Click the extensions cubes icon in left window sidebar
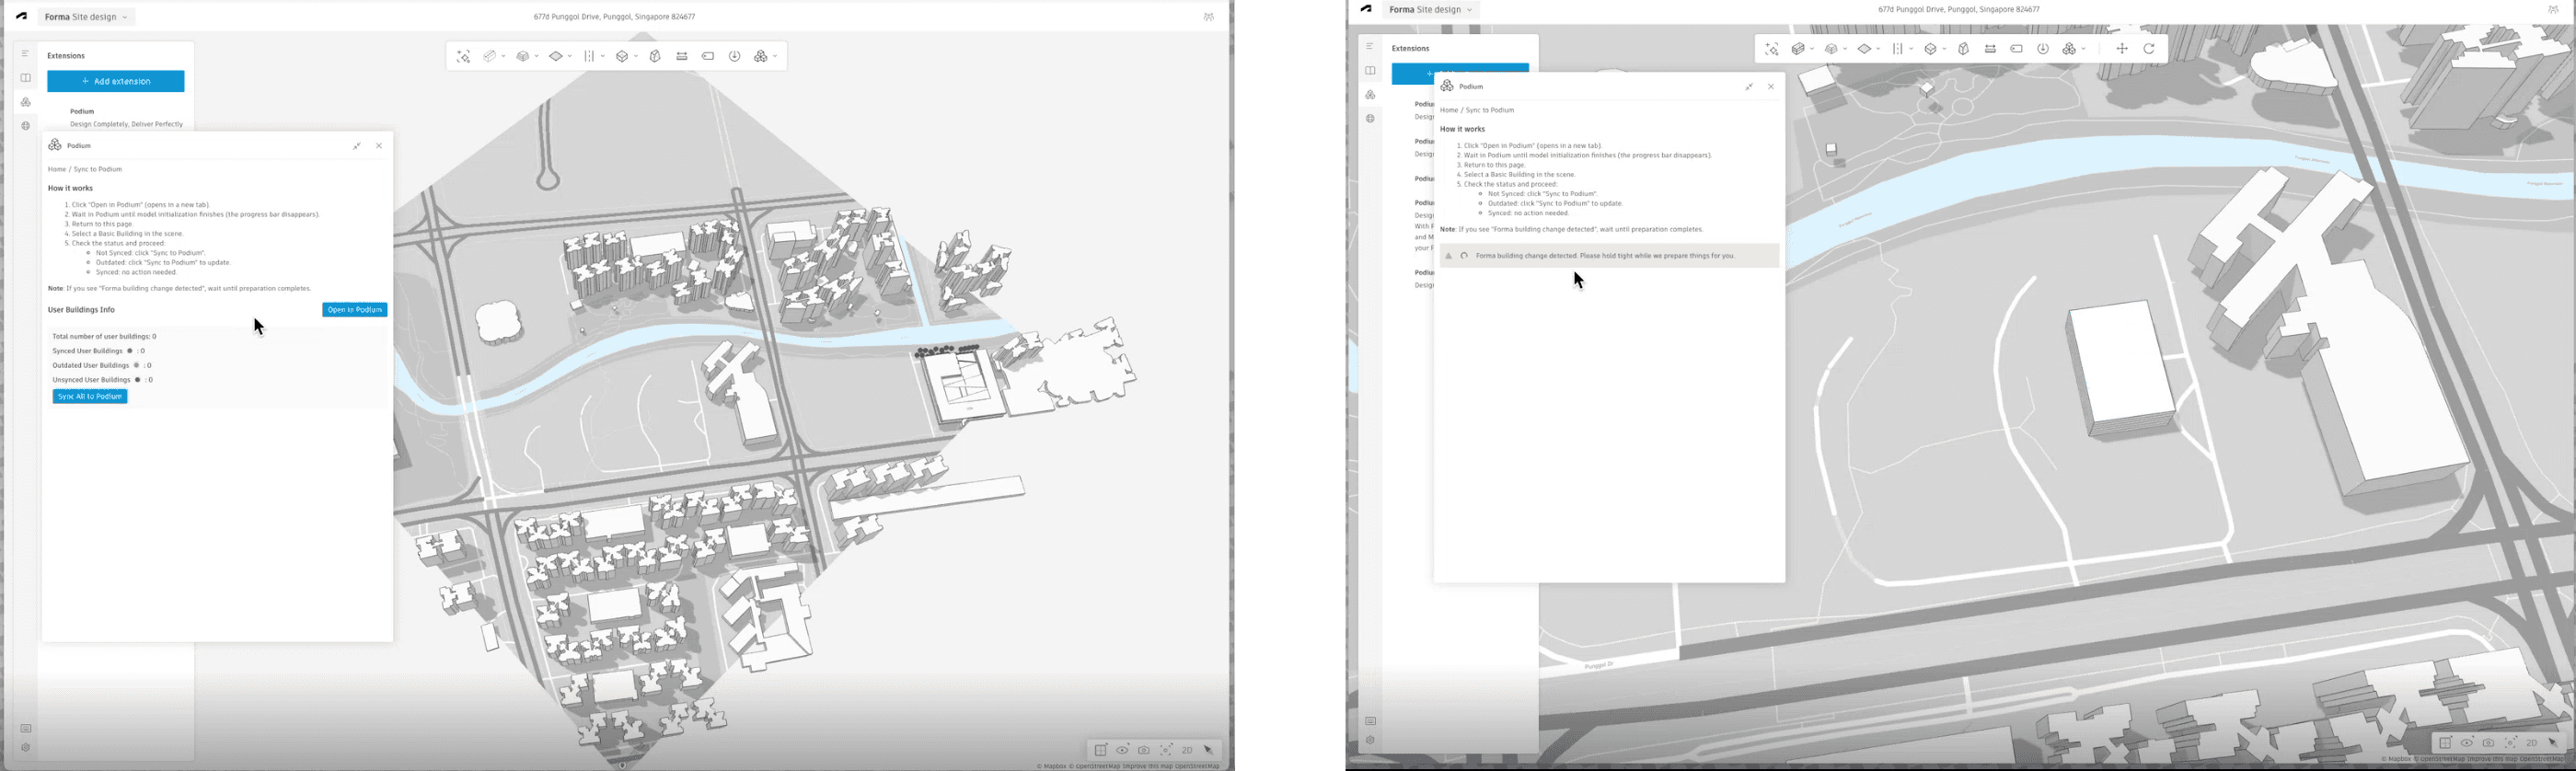The width and height of the screenshot is (2576, 771). point(26,102)
